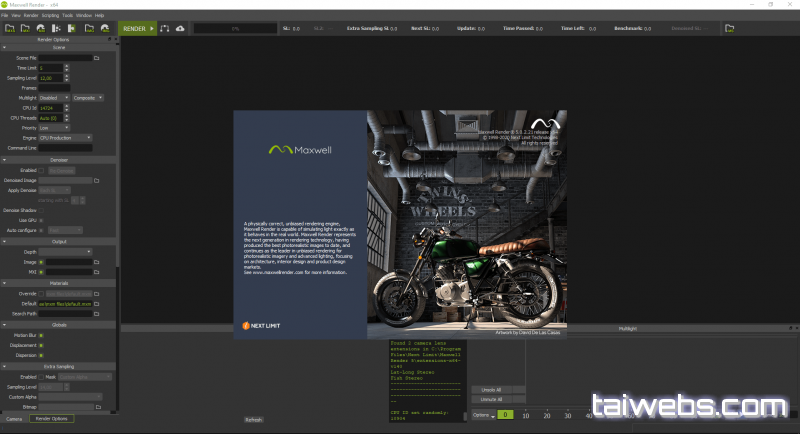This screenshot has width=800, height=434.
Task: Click the cloud render icon in toolbar
Action: 179,29
